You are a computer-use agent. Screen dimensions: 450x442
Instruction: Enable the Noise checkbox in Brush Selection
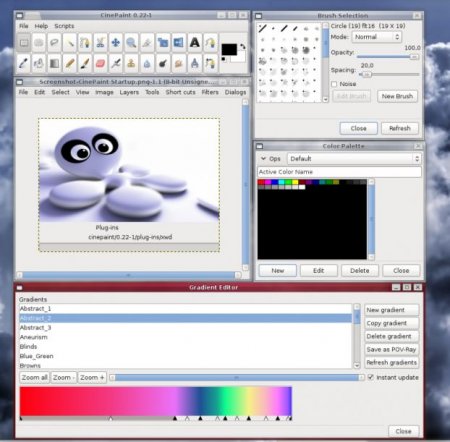tap(334, 84)
